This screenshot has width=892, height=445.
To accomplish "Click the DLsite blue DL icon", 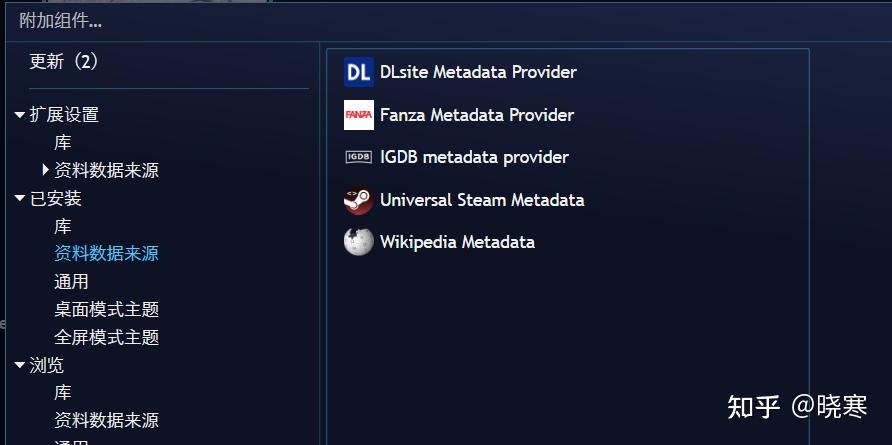I will pos(358,72).
